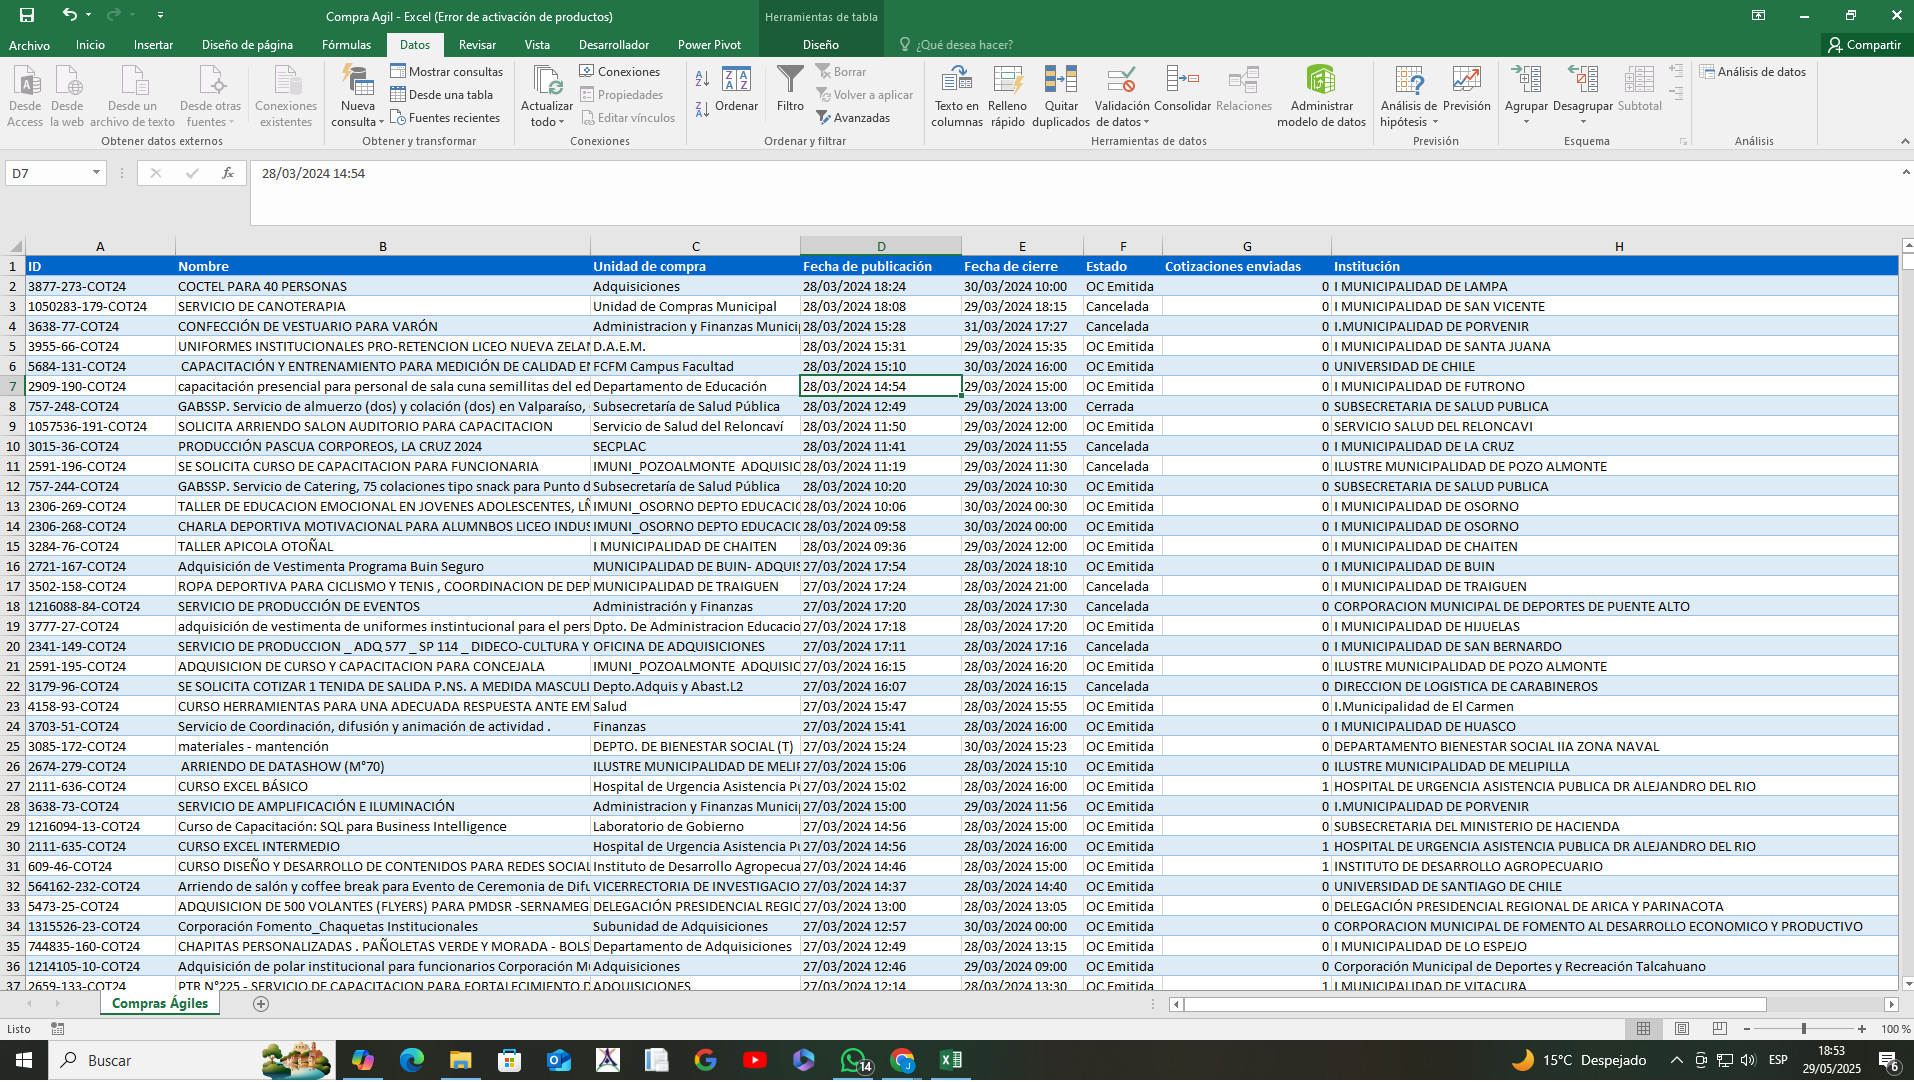Open Diseño de página tab

pos(247,44)
